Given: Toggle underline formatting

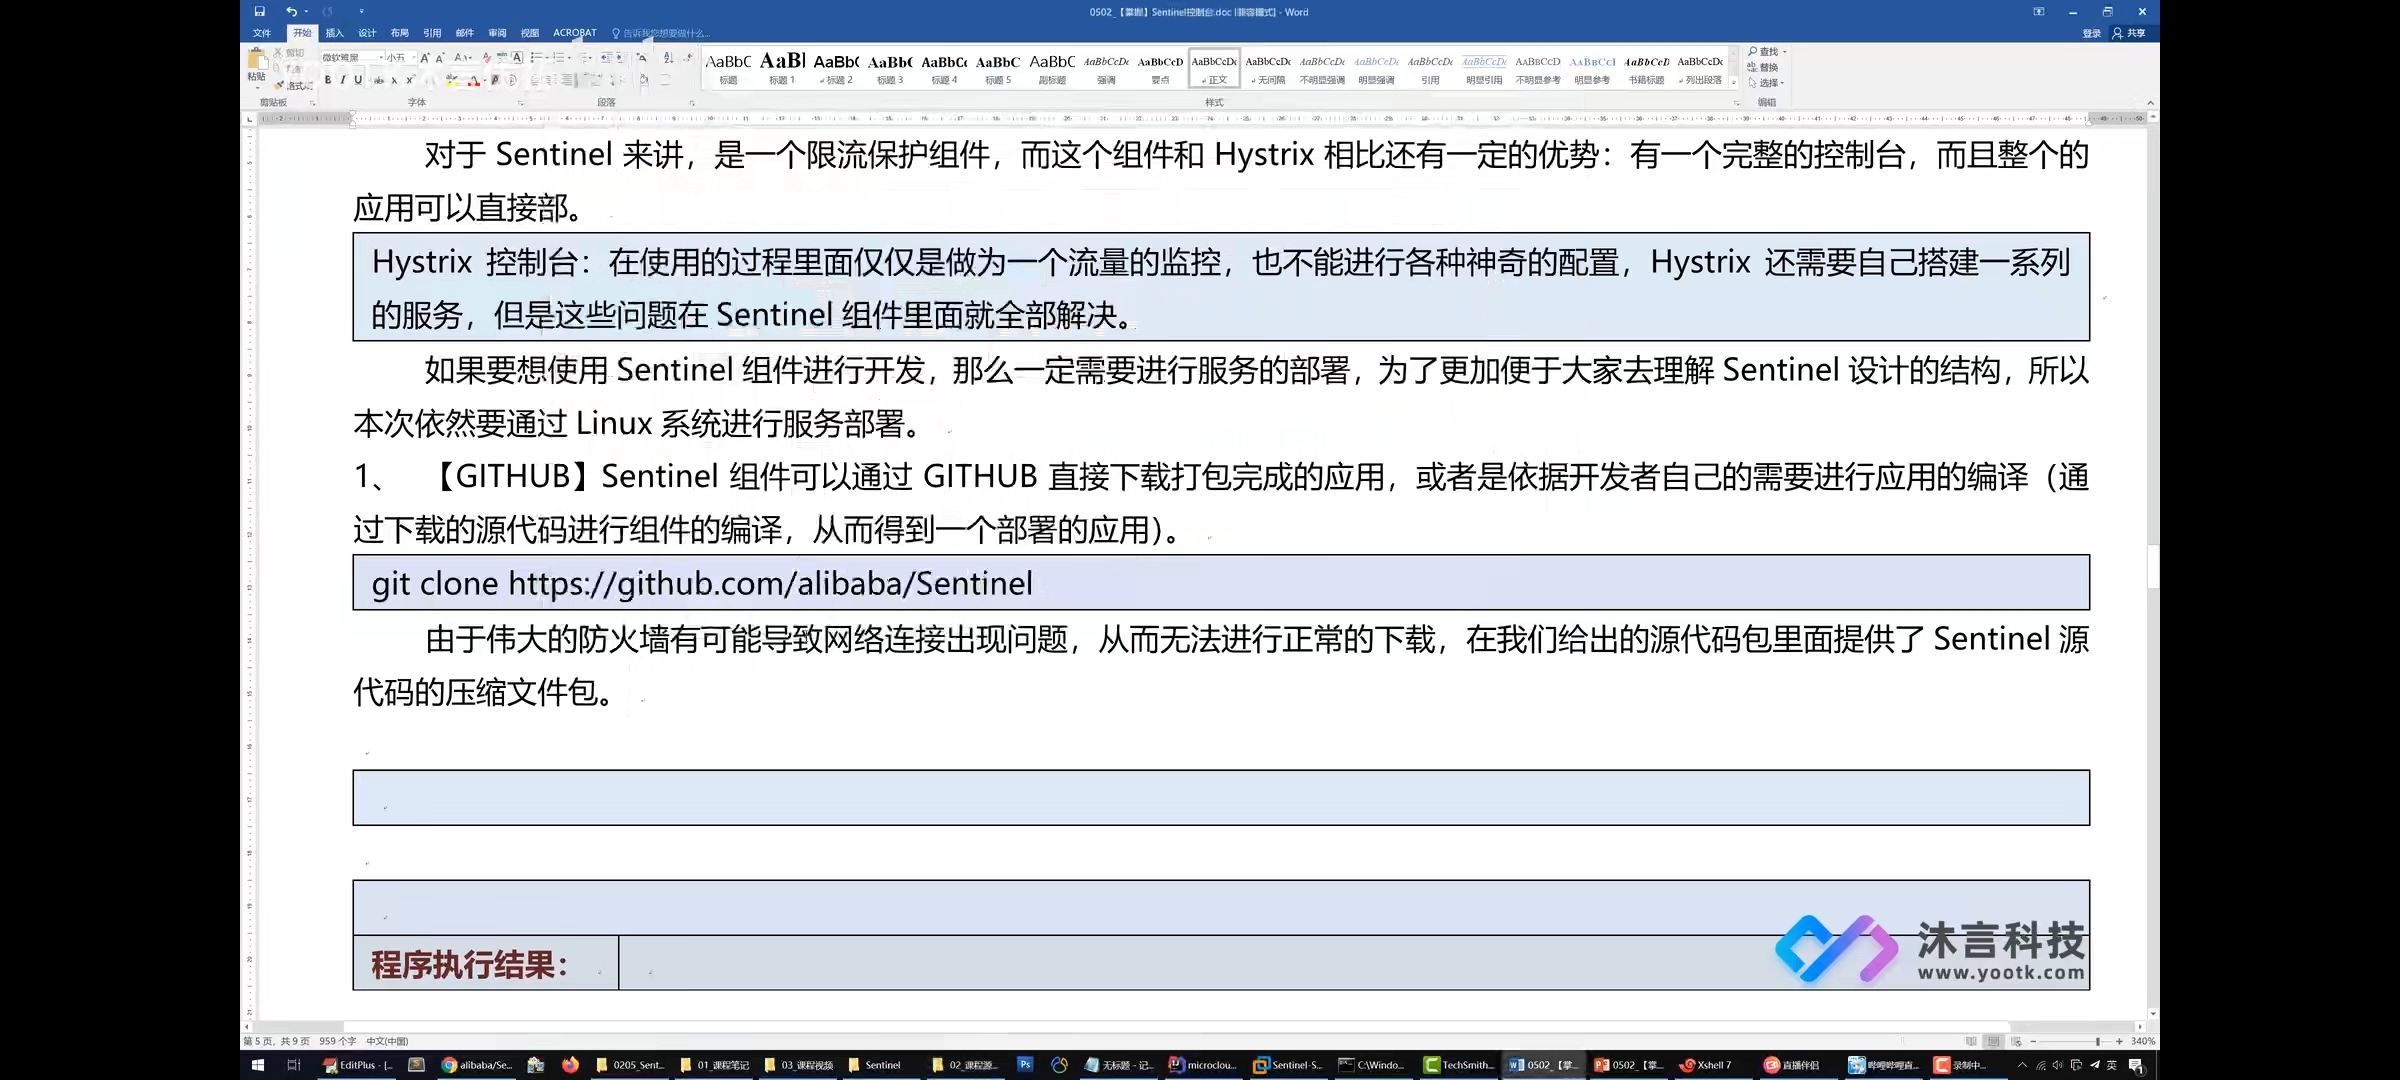Looking at the screenshot, I should 358,80.
